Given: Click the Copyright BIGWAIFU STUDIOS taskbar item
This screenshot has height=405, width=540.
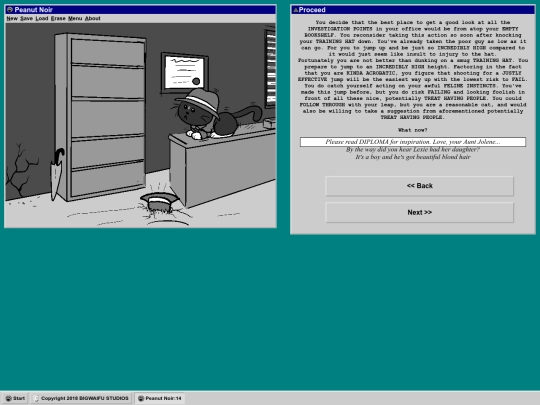Looking at the screenshot, I should (82, 398).
